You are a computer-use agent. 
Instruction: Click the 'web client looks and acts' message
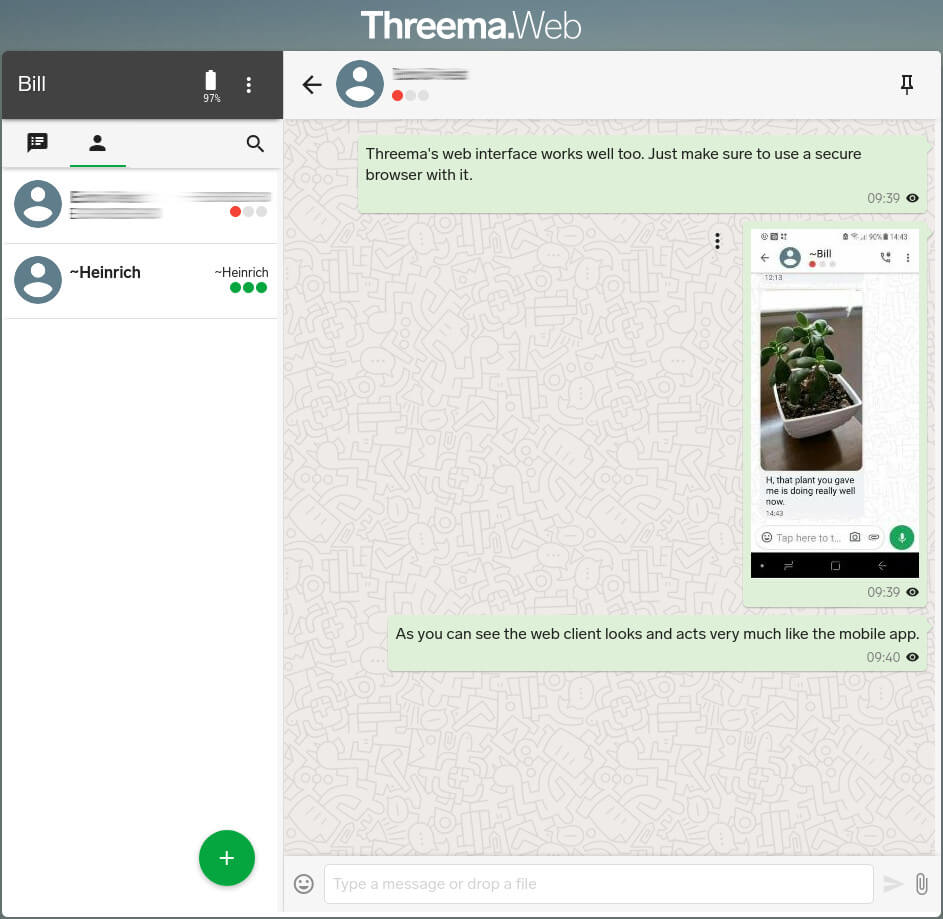[657, 643]
